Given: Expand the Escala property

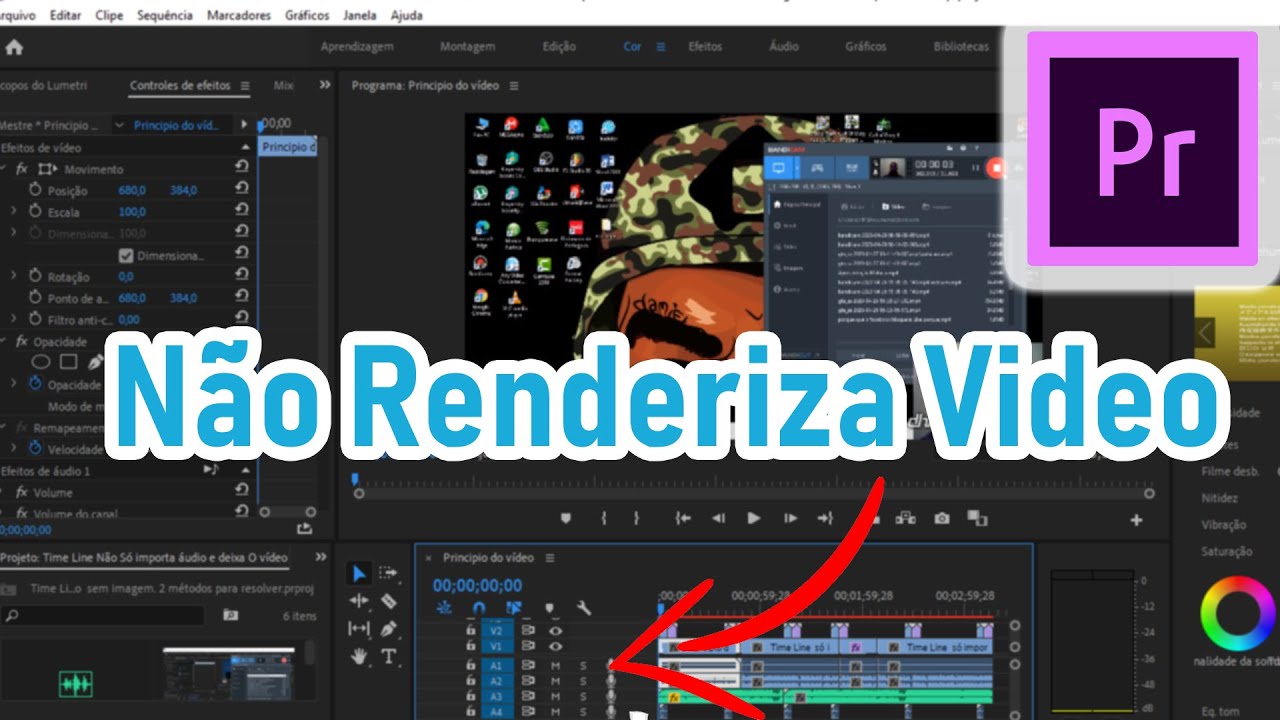Looking at the screenshot, I should point(14,212).
